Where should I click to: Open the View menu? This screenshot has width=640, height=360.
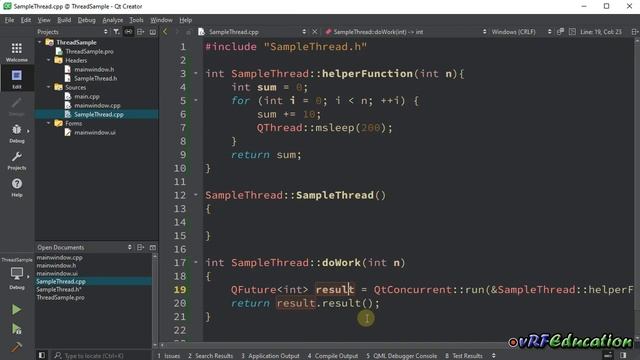click(x=44, y=20)
